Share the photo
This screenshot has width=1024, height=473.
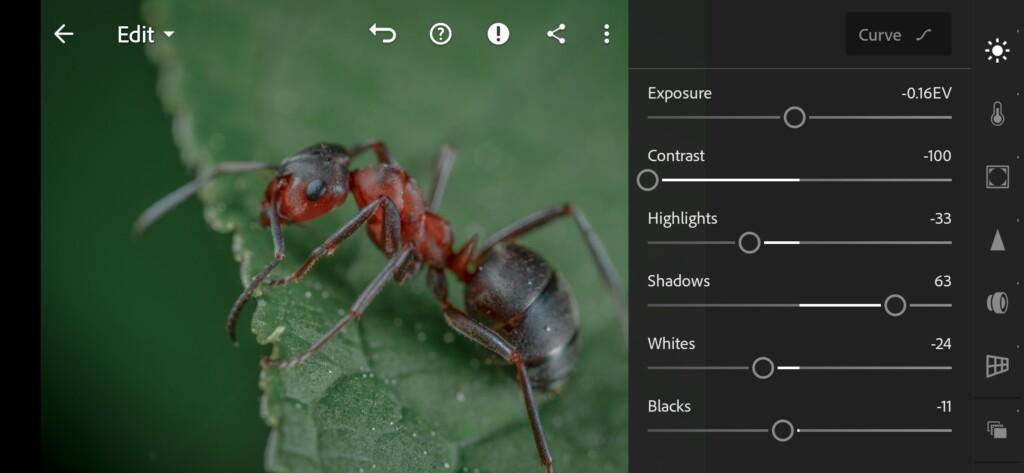[556, 34]
